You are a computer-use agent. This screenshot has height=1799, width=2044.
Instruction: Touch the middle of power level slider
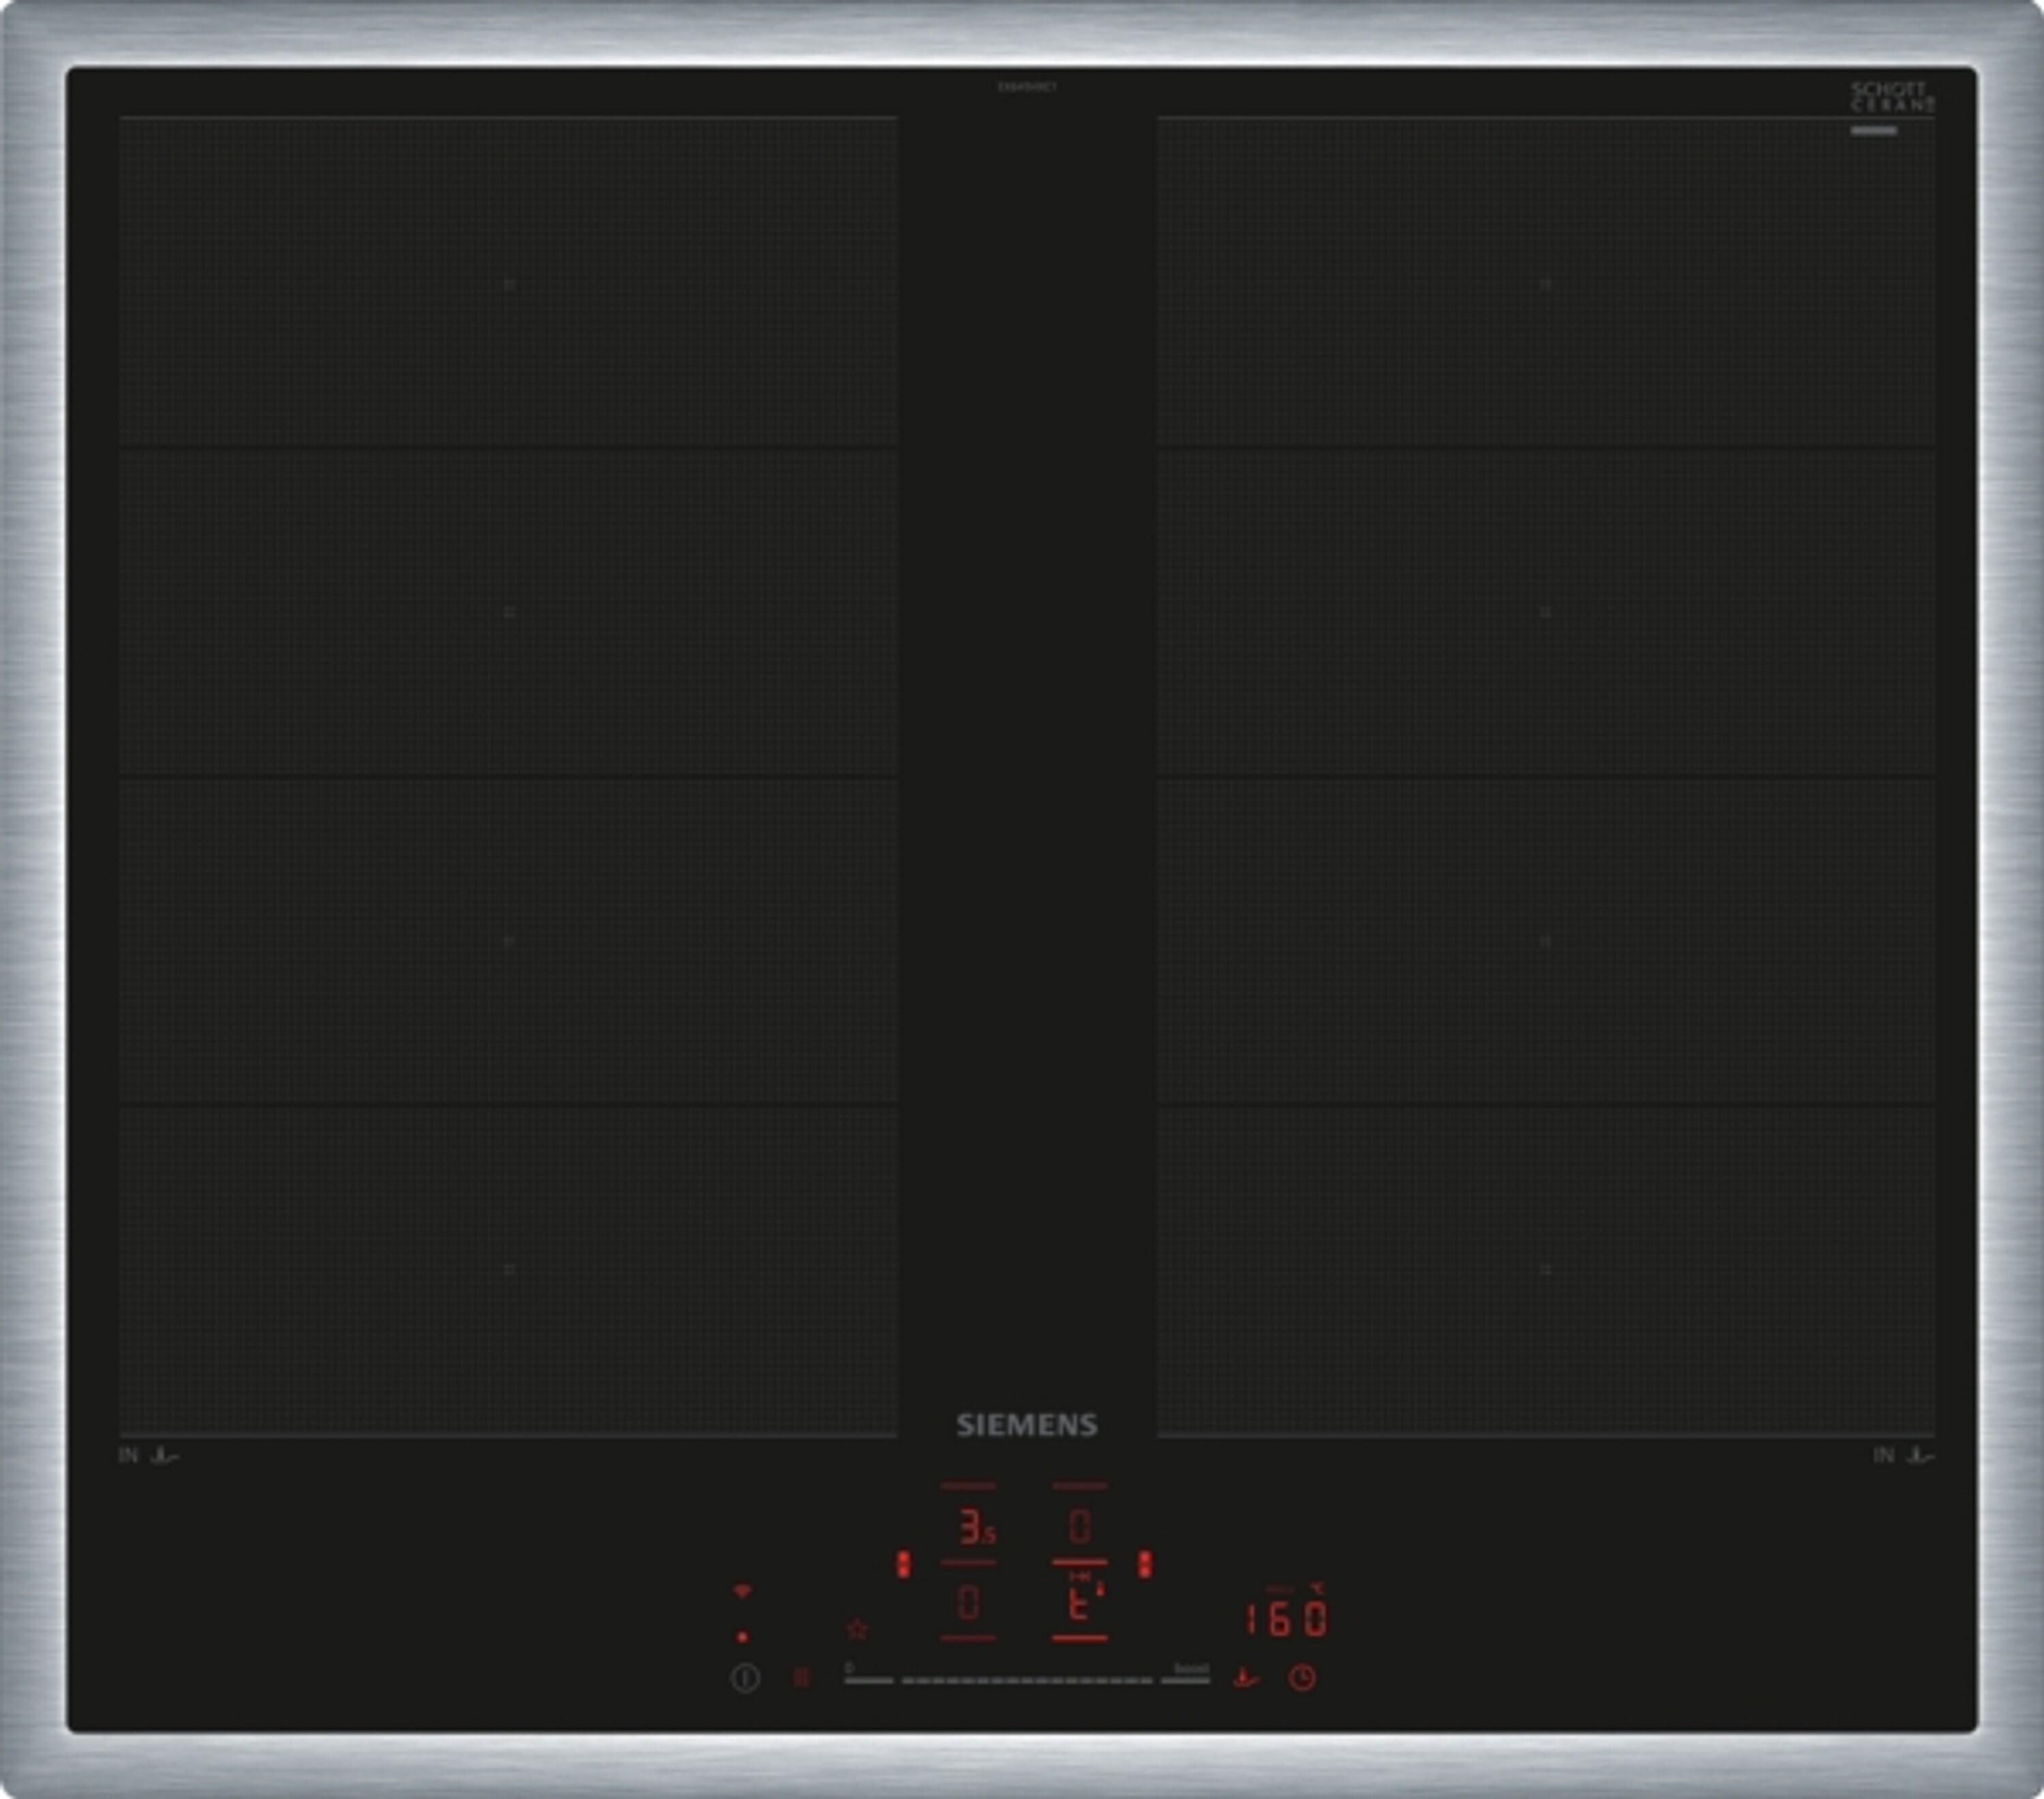(x=1027, y=1680)
